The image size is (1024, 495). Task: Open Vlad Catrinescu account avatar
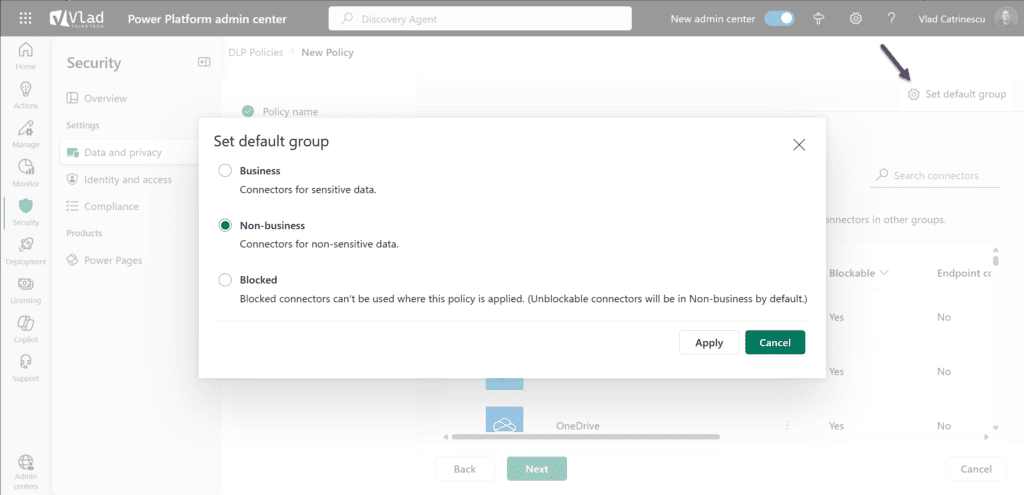tap(1004, 19)
